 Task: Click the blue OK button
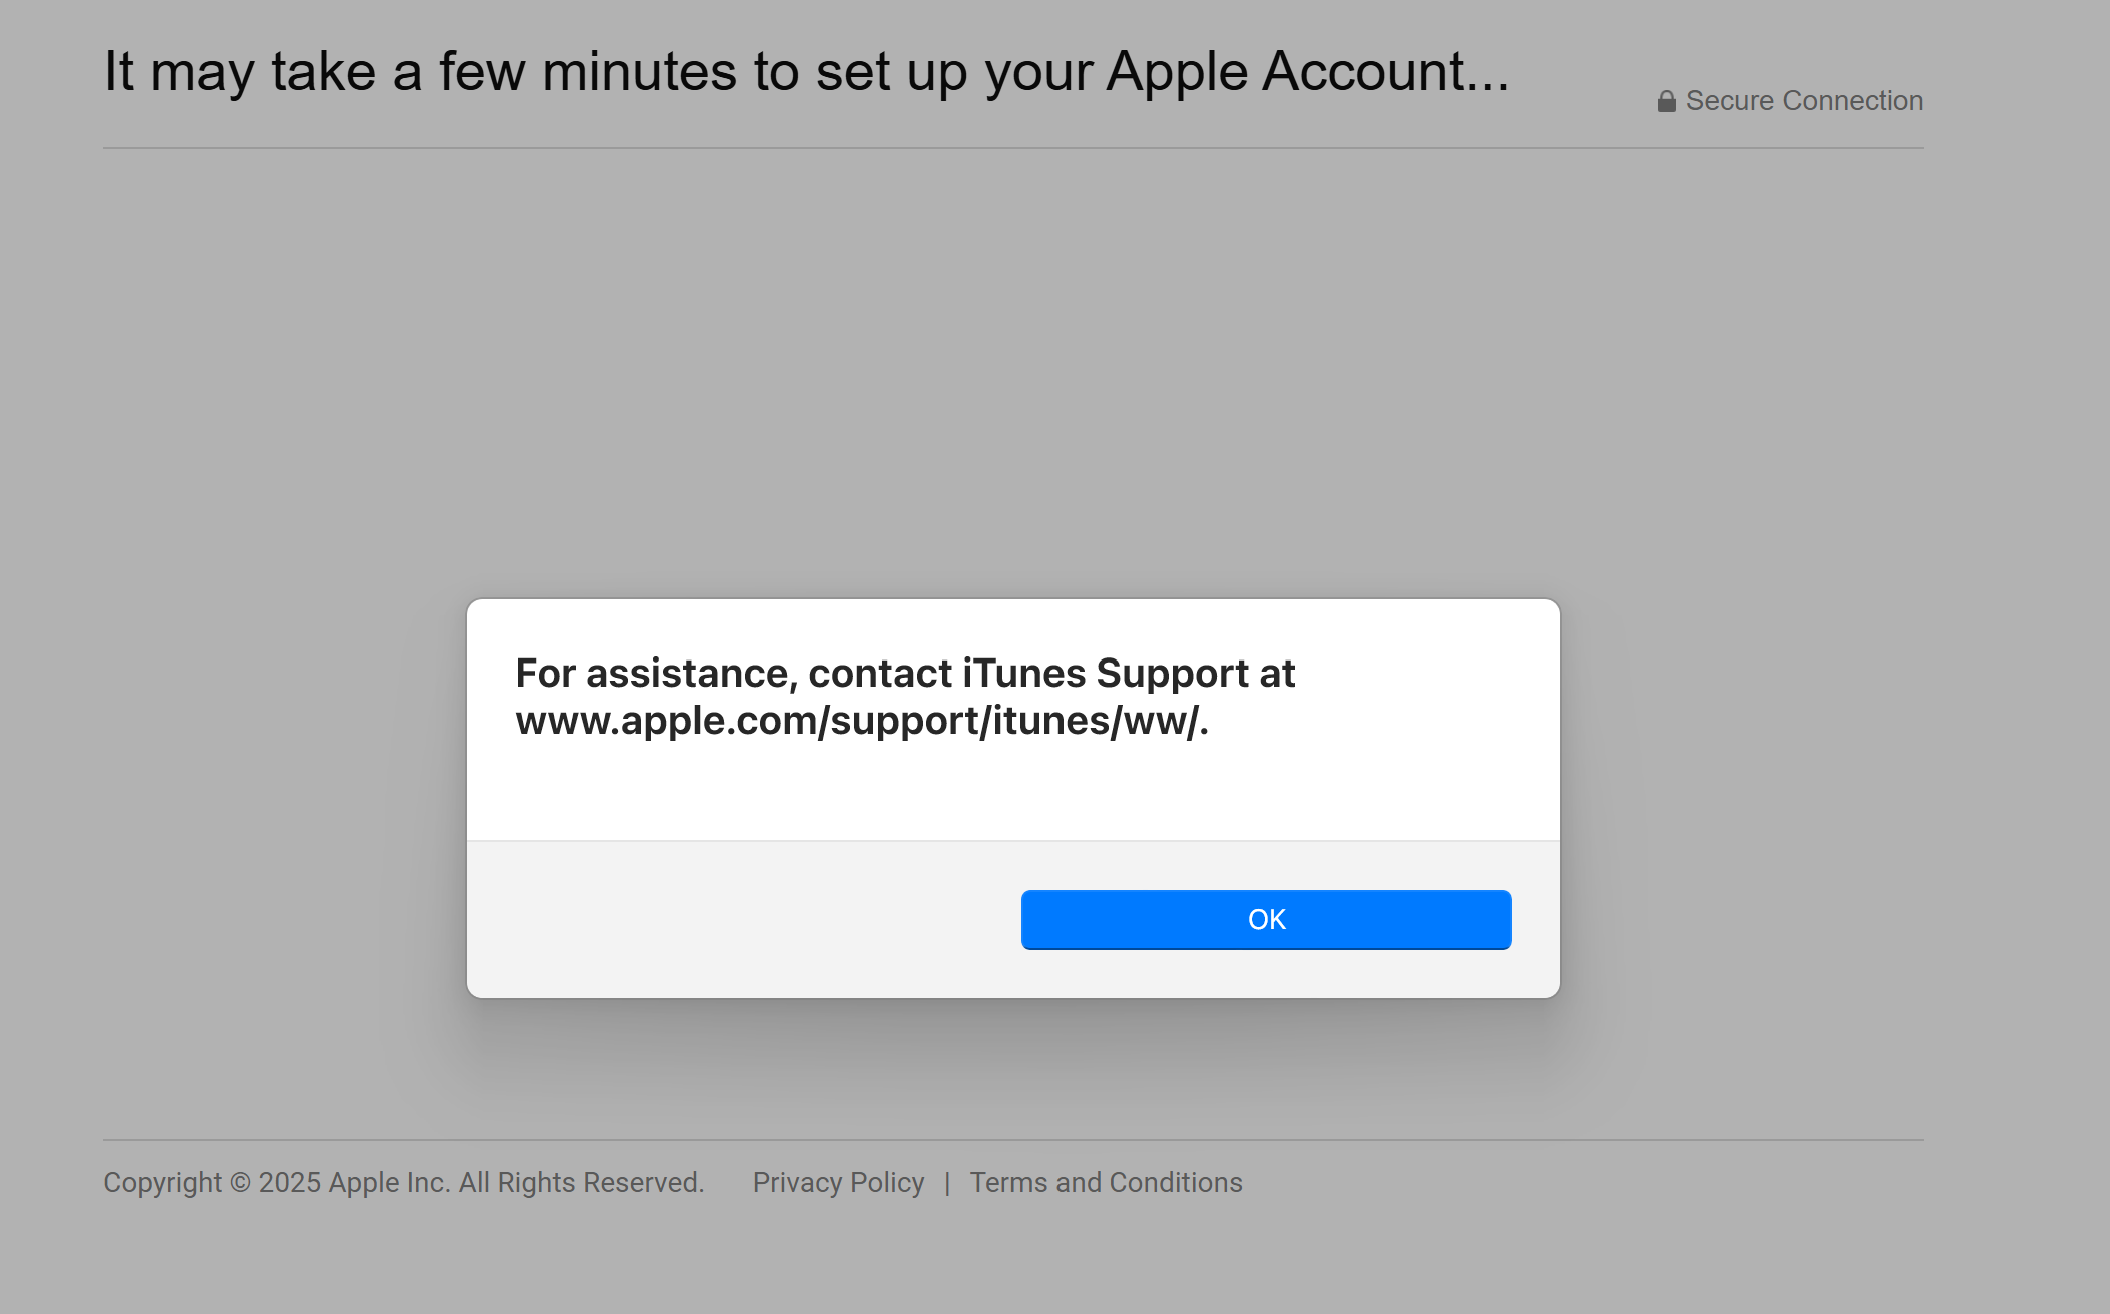1265,919
